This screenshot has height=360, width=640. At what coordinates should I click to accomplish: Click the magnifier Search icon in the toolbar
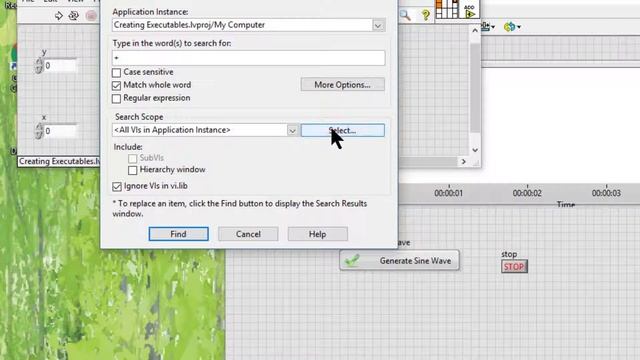[405, 15]
